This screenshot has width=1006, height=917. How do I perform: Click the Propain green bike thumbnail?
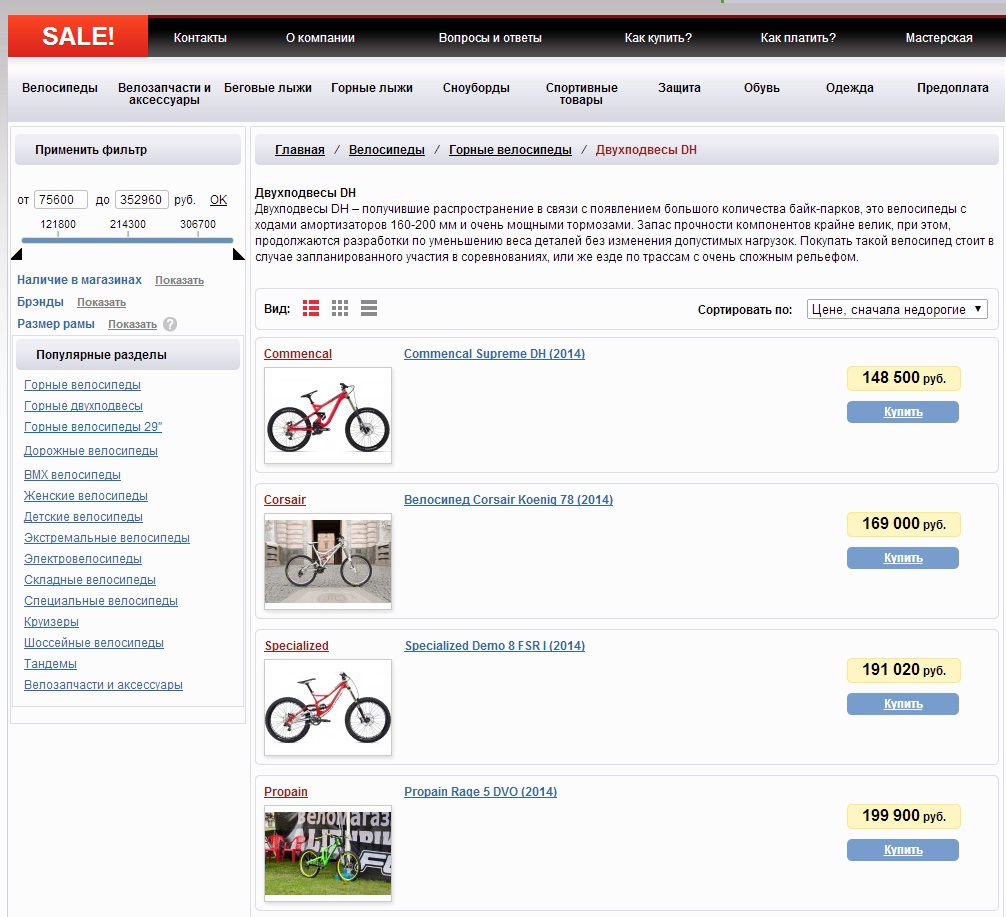pyautogui.click(x=328, y=853)
